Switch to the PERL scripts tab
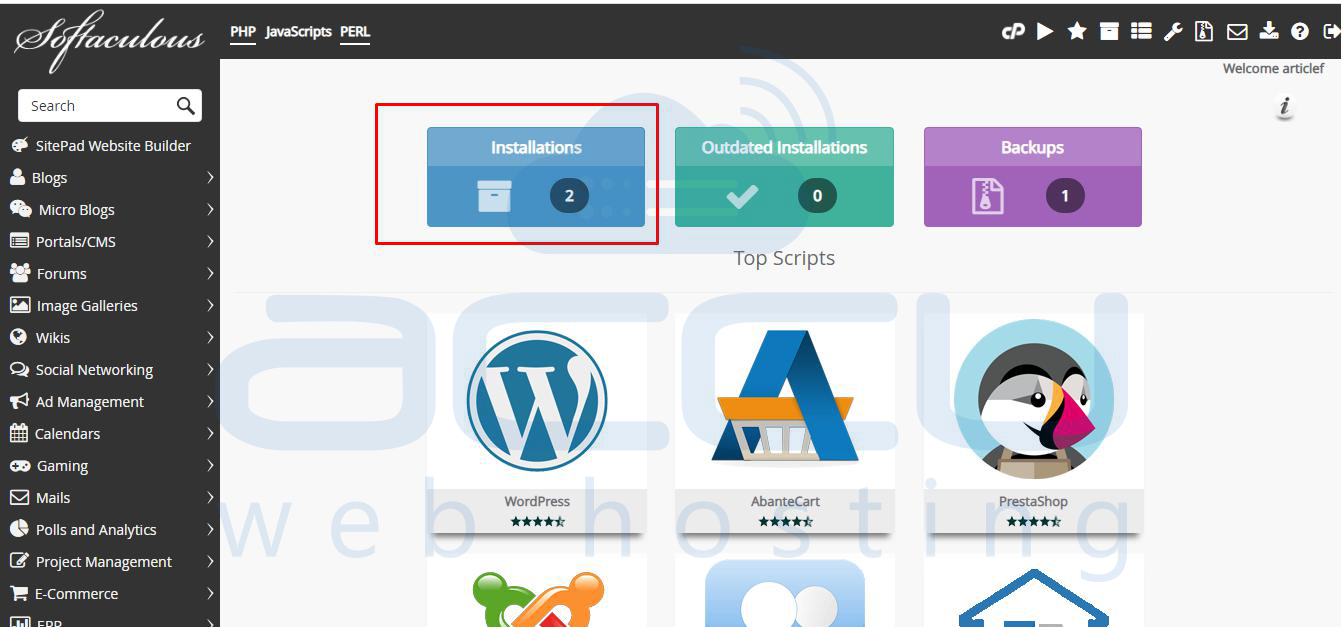Viewport: 1341px width, 627px height. (x=355, y=32)
